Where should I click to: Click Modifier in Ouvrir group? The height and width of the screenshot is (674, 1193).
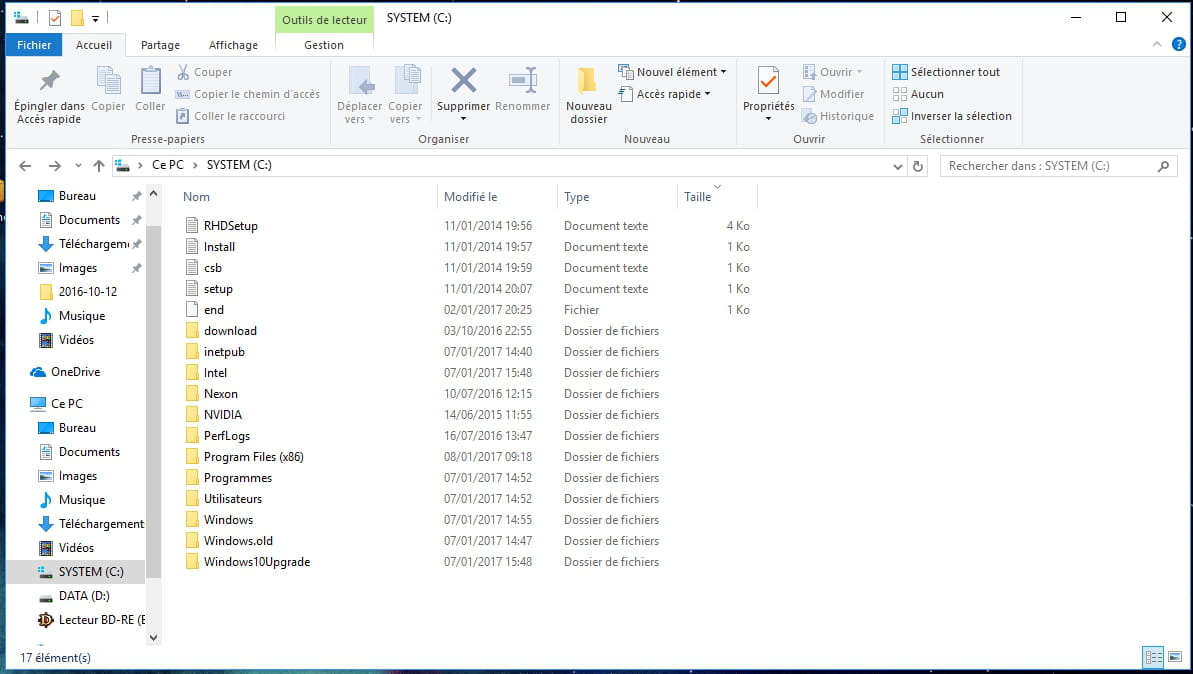[x=834, y=94]
